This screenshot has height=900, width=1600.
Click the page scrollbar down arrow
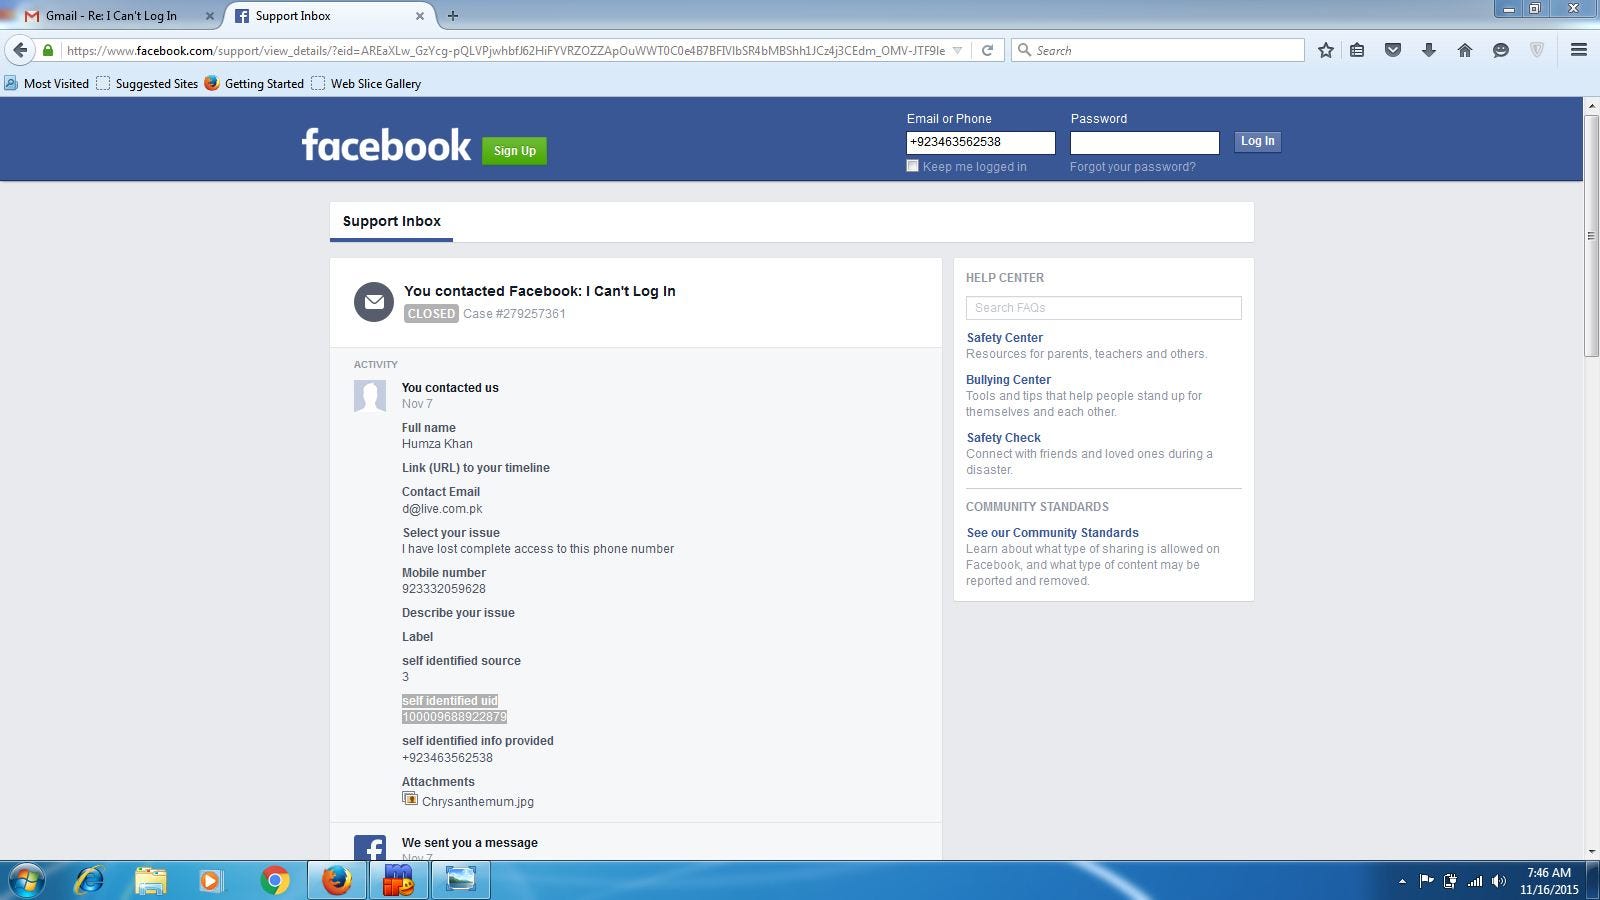[x=1591, y=851]
